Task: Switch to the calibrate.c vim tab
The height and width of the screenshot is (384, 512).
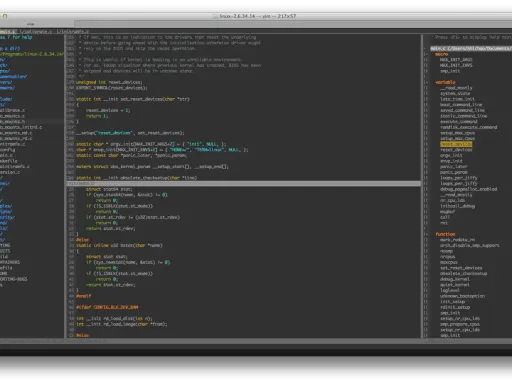Action: click(x=36, y=31)
